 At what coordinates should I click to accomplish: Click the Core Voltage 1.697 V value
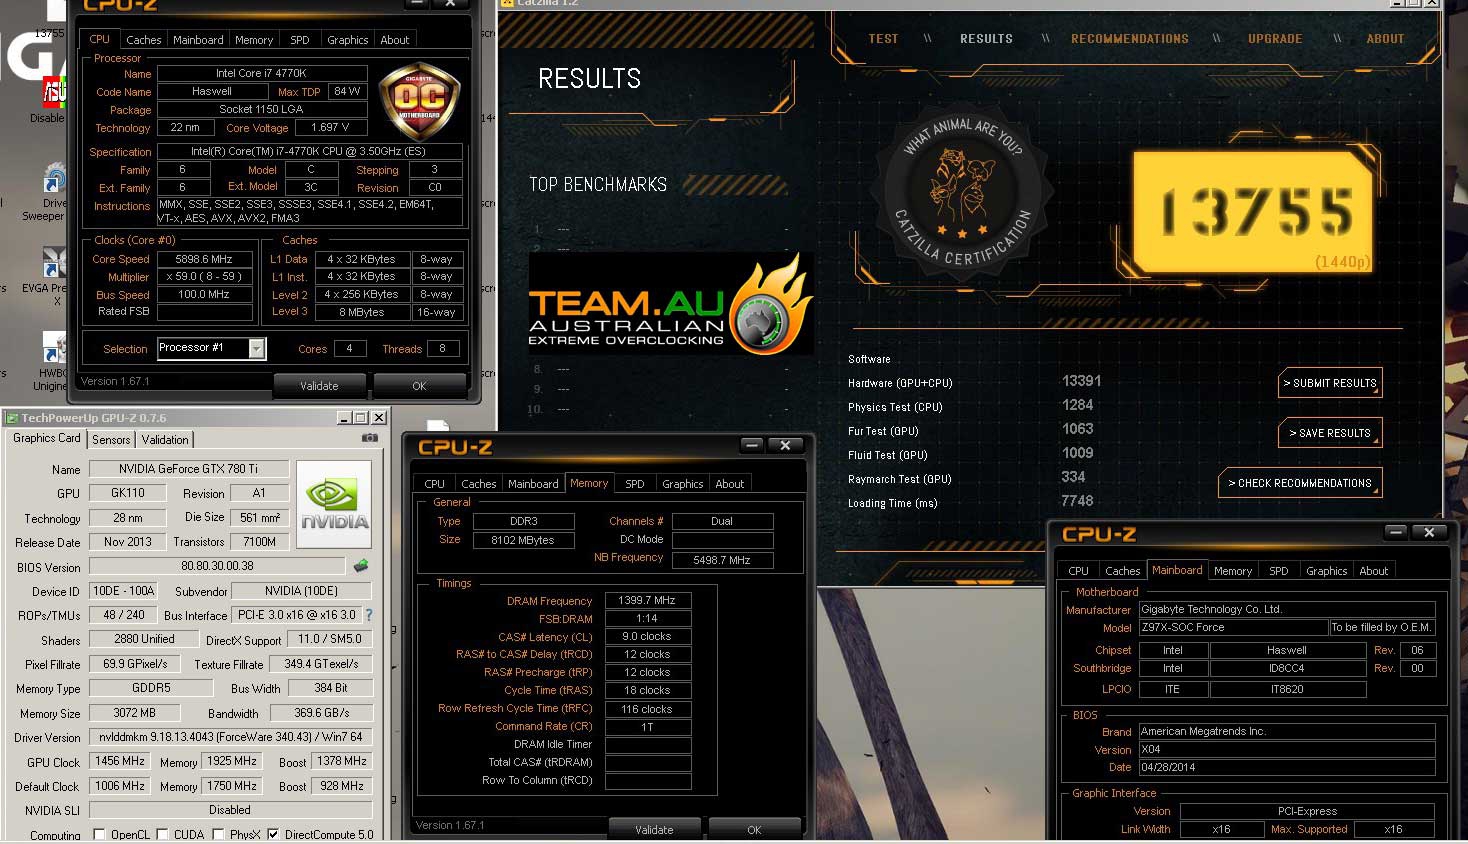(x=330, y=128)
